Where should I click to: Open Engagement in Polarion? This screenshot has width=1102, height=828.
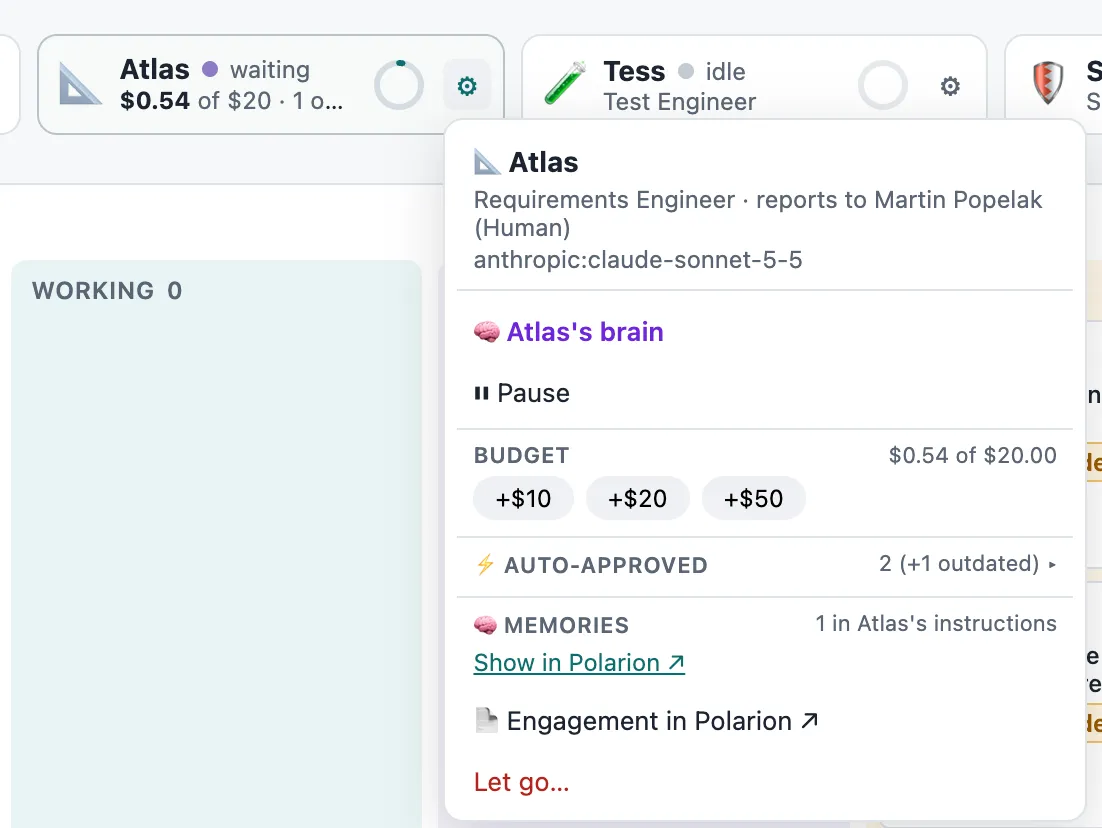(x=662, y=721)
